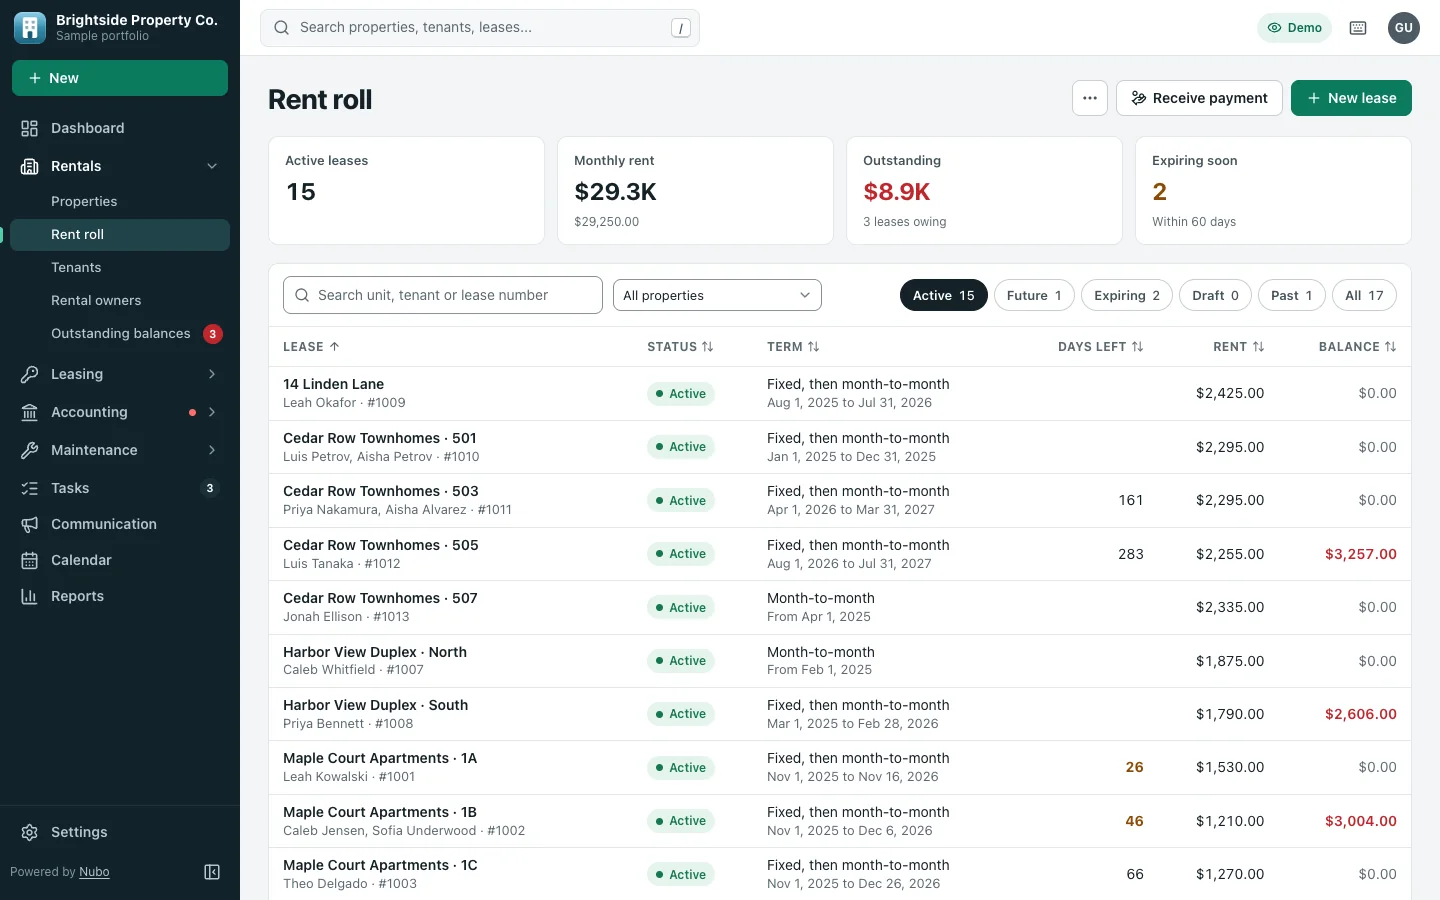Viewport: 1440px width, 900px height.
Task: Open the keyboard shortcuts icon in header
Action: click(1358, 28)
